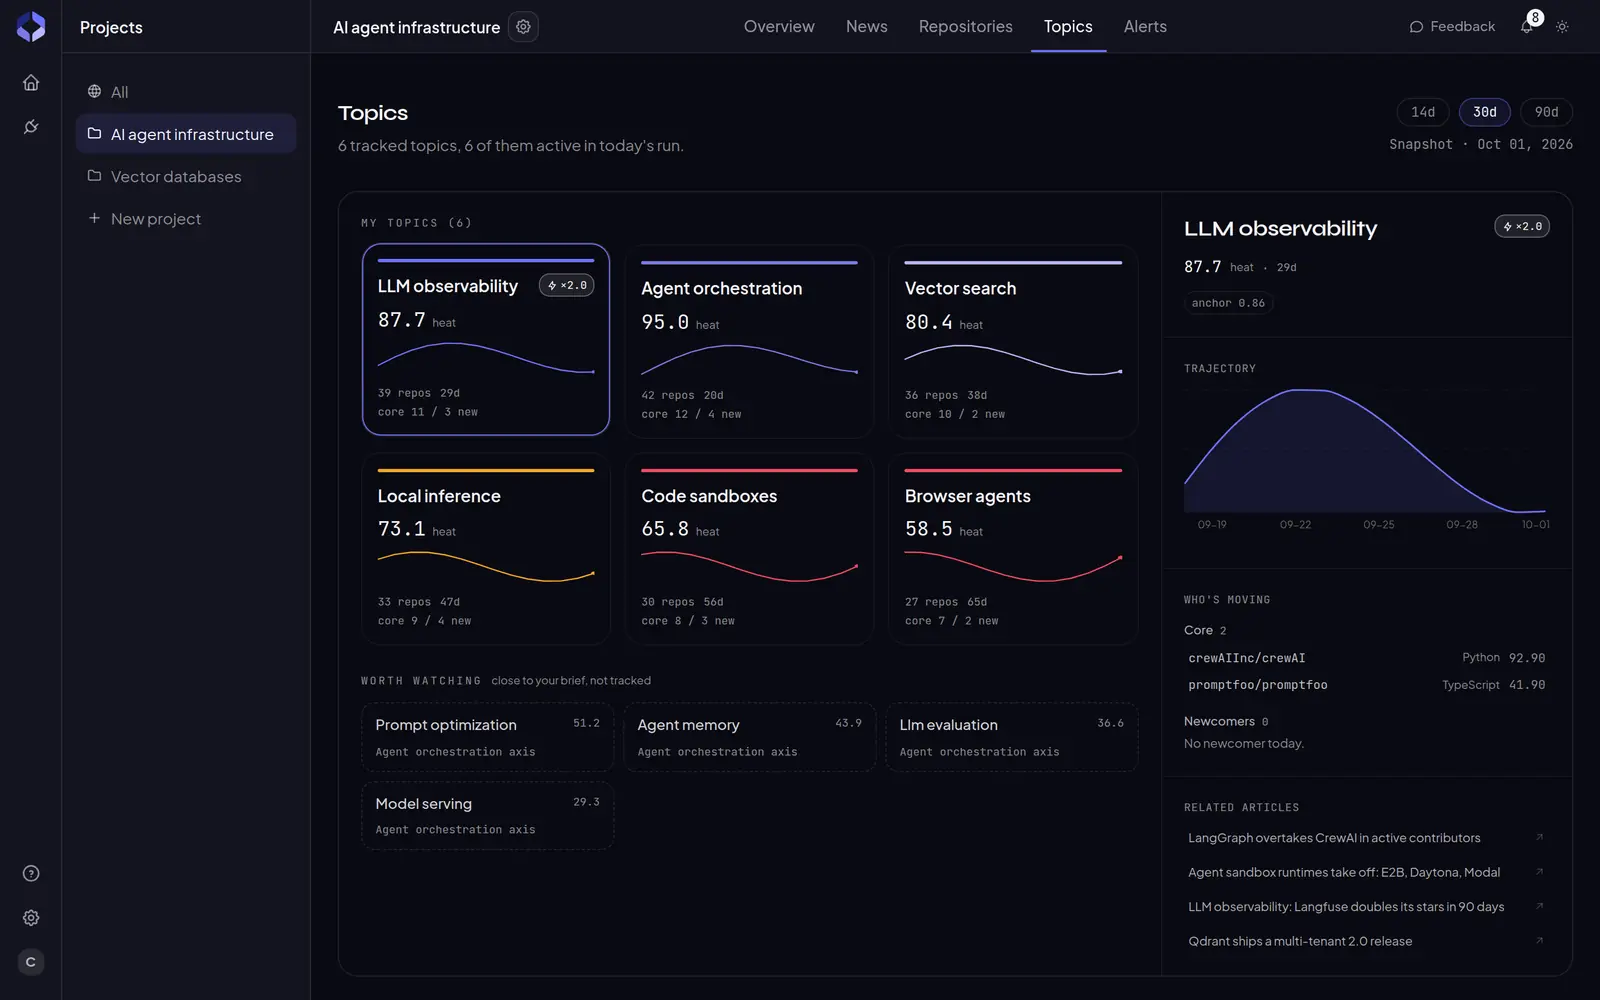Open settings gear in left rail

(x=31, y=918)
